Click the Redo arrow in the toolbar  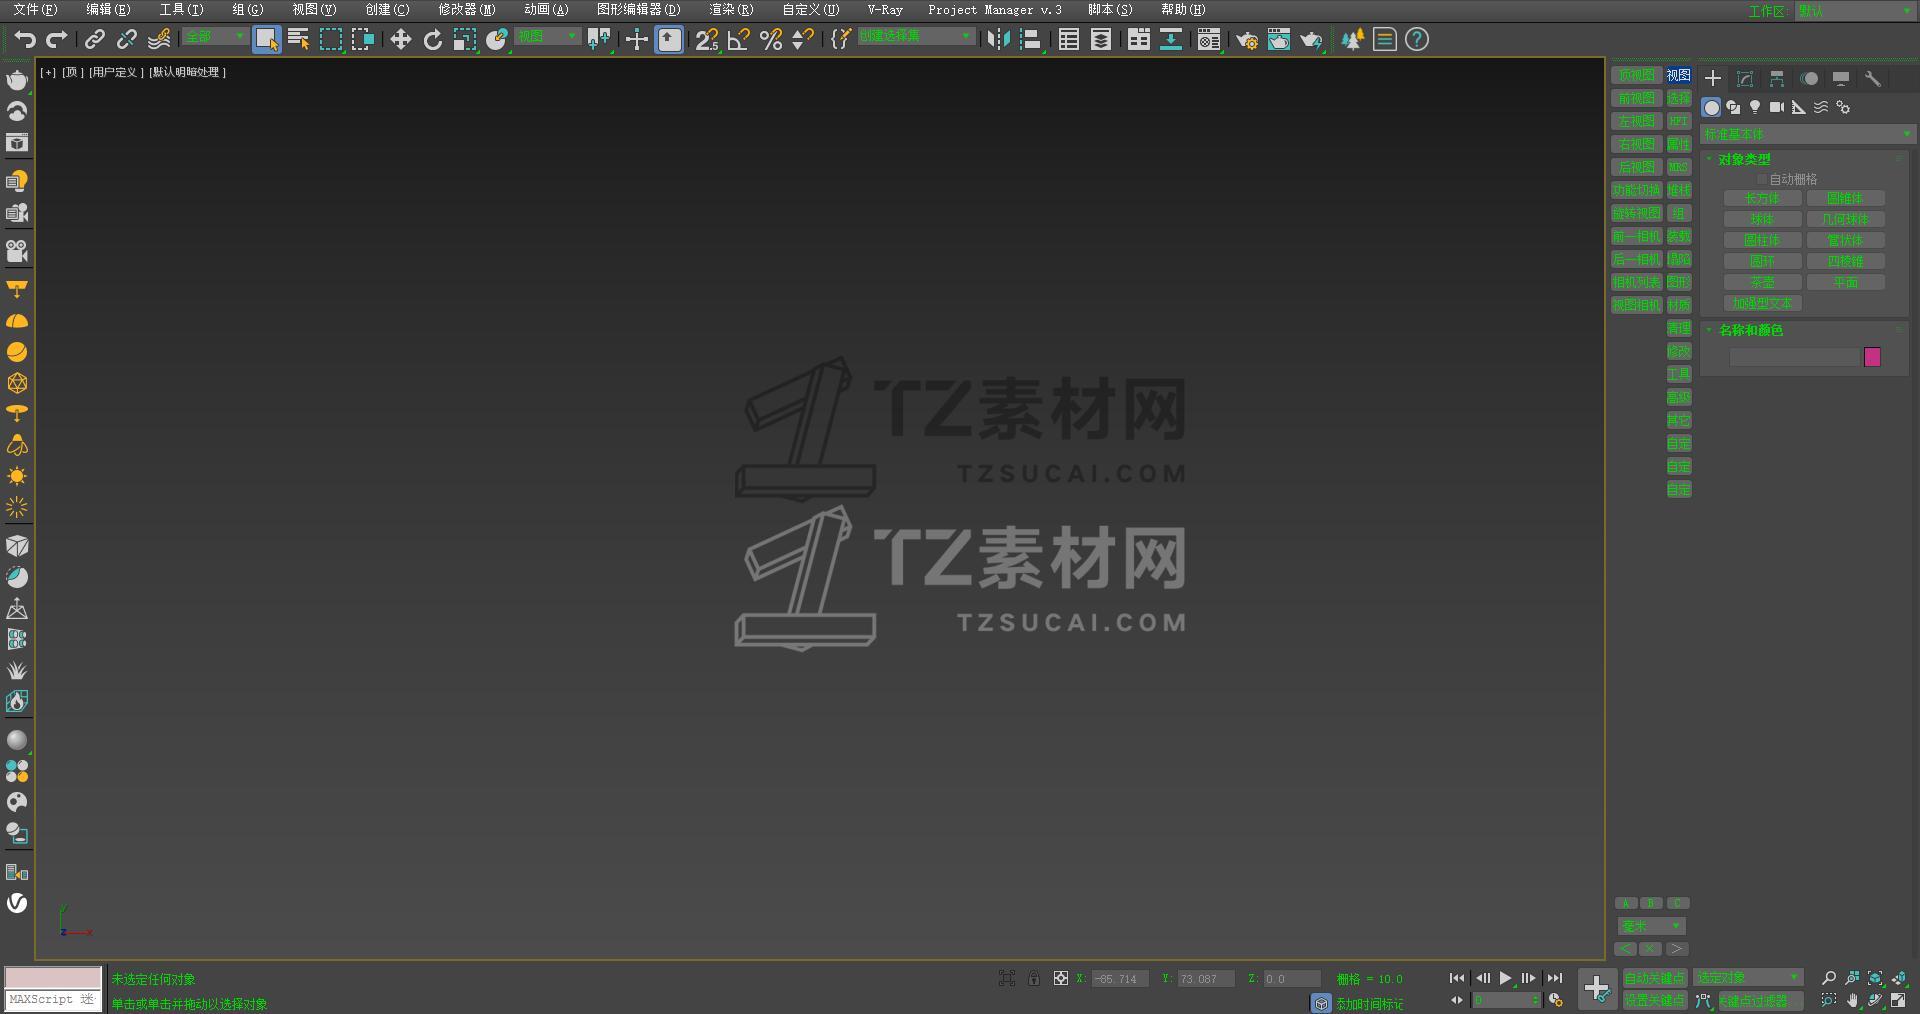click(57, 39)
